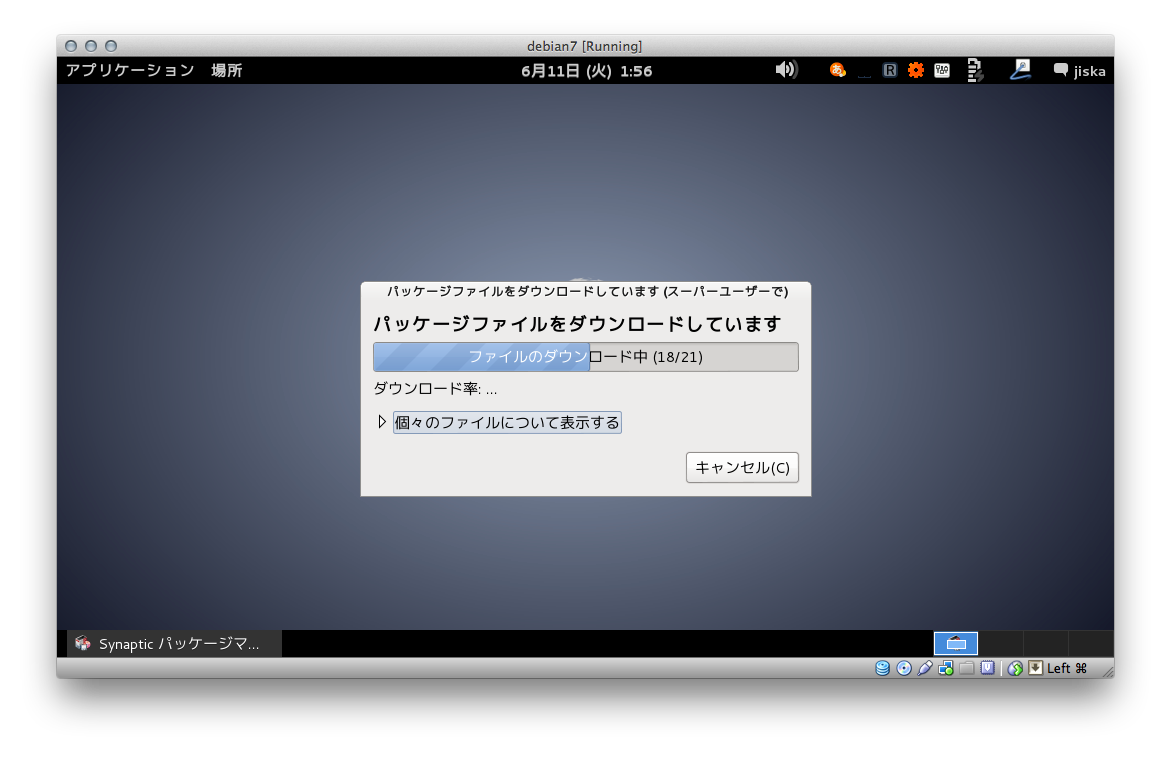Click the R tray icon in the top panel

pos(889,70)
